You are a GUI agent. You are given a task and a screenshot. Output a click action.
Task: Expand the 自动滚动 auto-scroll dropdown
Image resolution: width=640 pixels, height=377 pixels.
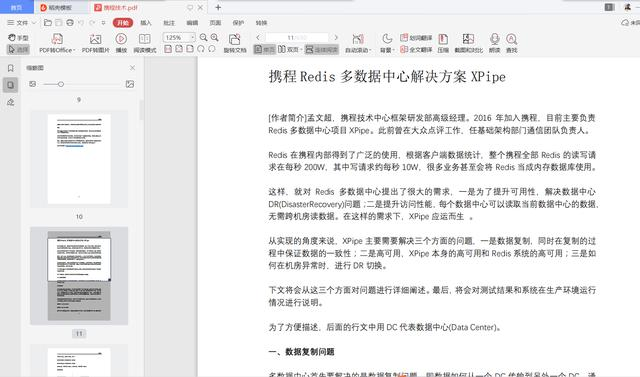[x=358, y=43]
